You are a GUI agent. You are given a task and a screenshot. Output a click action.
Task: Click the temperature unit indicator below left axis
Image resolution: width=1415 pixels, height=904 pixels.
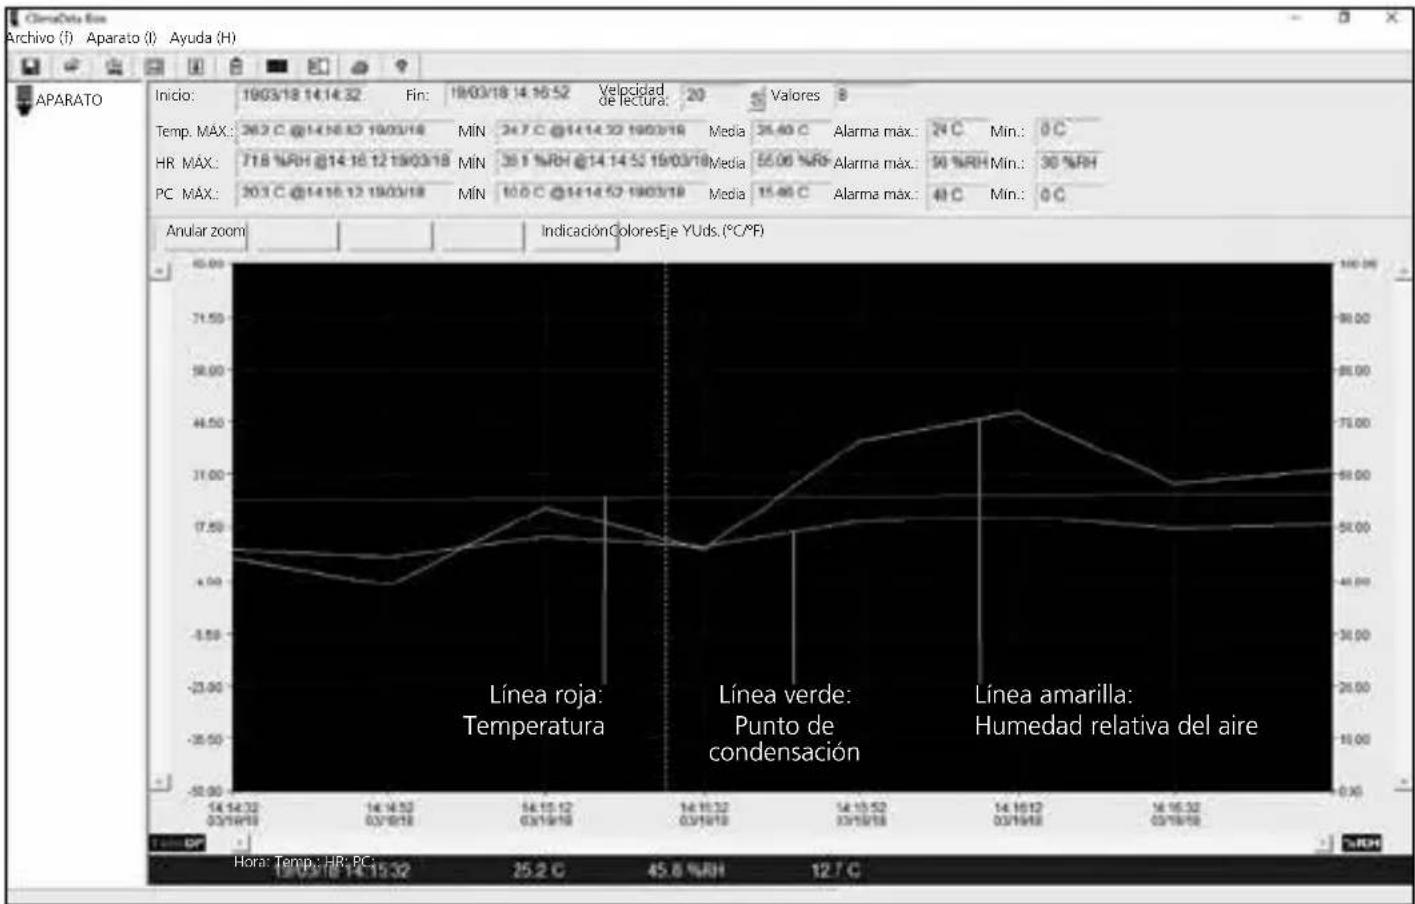[x=177, y=843]
